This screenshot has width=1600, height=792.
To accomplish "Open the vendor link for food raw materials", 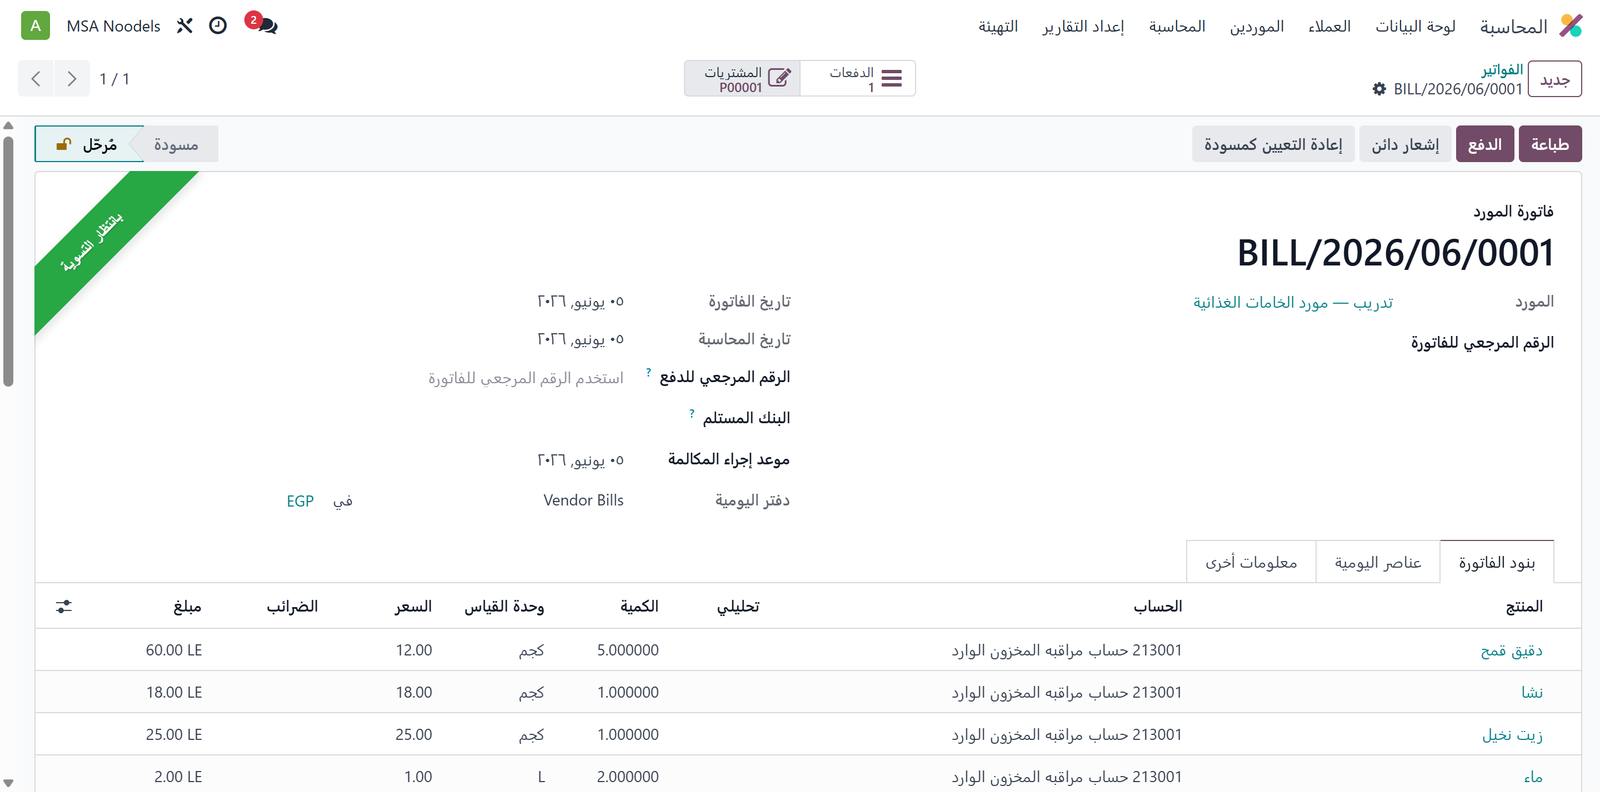I will coord(1292,302).
